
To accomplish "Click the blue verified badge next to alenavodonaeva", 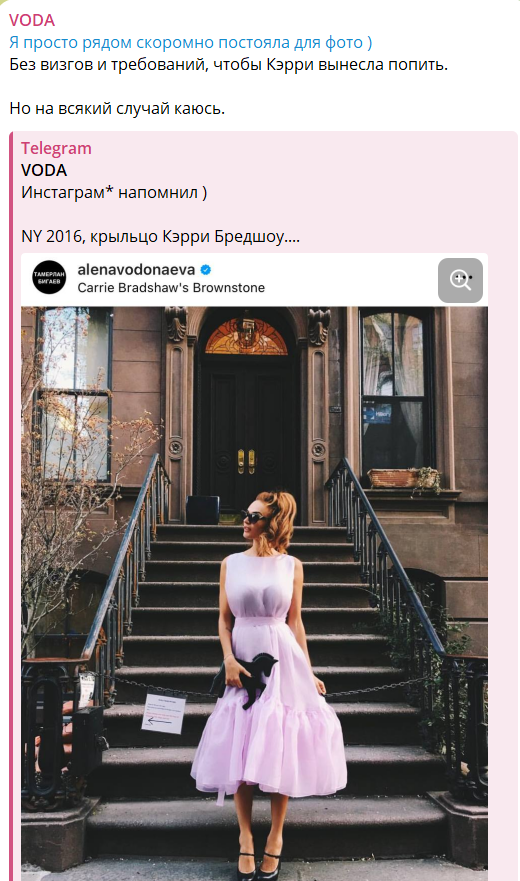I will (x=206, y=270).
